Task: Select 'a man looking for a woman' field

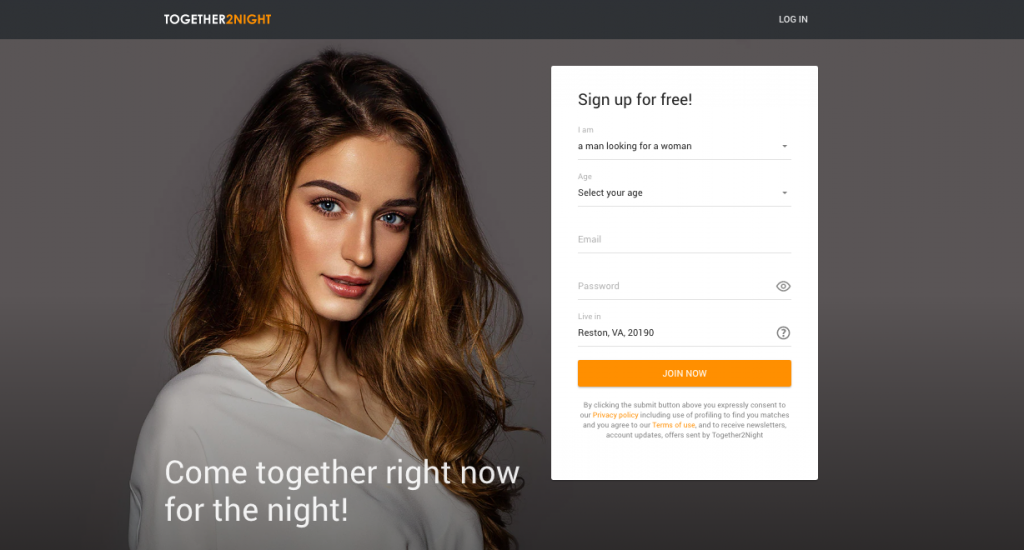Action: (684, 146)
